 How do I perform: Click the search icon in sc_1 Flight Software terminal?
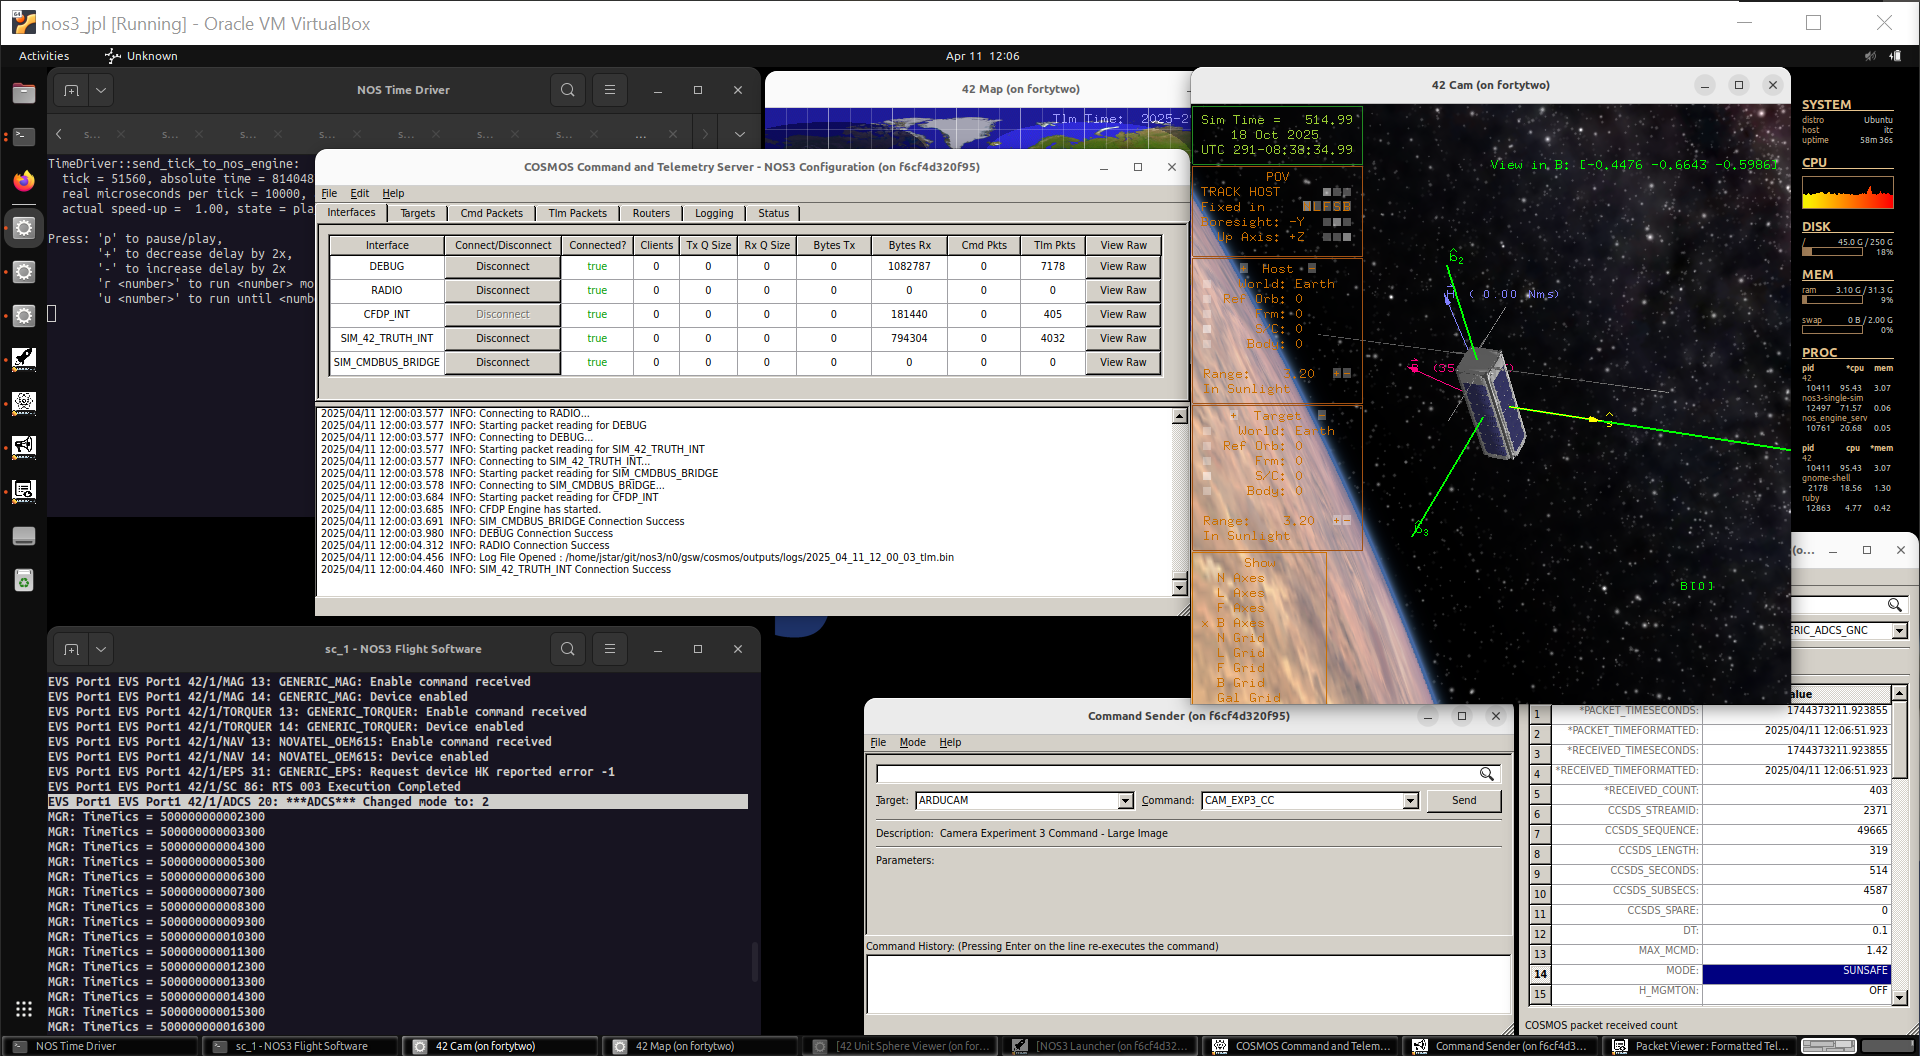(x=568, y=649)
